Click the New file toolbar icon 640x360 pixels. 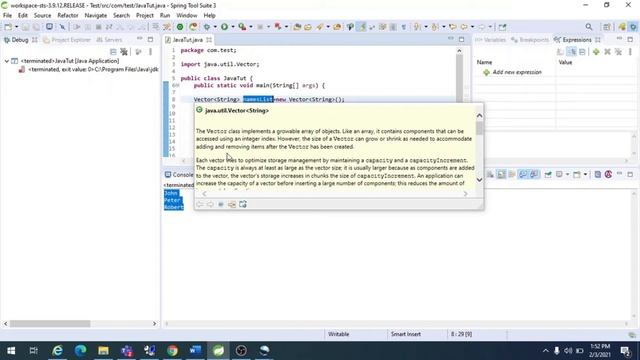tap(8, 27)
